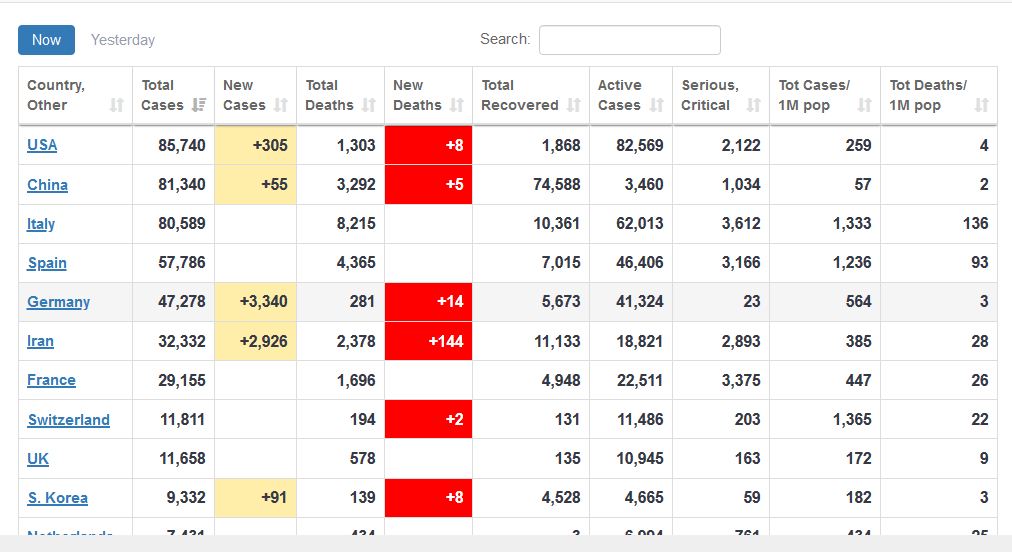The height and width of the screenshot is (552, 1012).
Task: Sort by Total Cases using sort icon
Action: 199,105
